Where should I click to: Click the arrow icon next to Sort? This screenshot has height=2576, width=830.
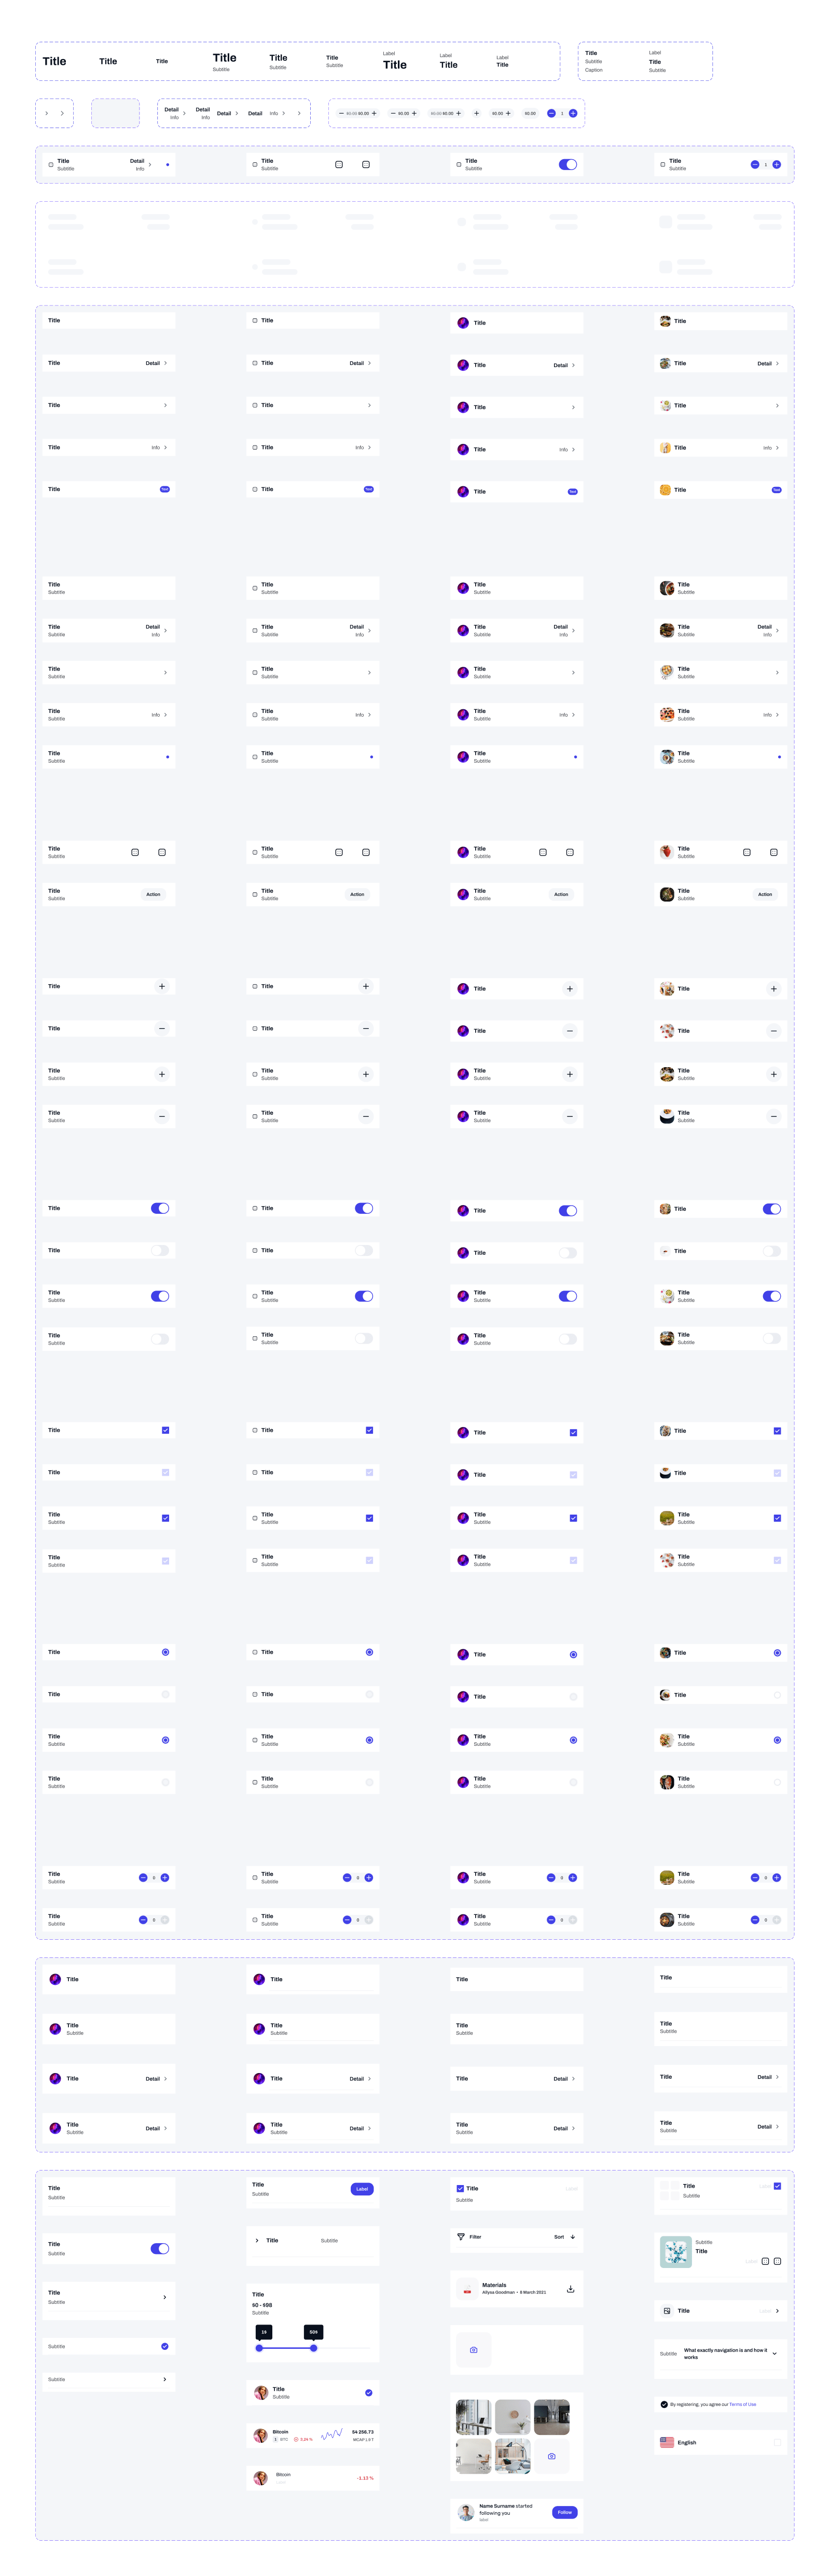tap(573, 2237)
